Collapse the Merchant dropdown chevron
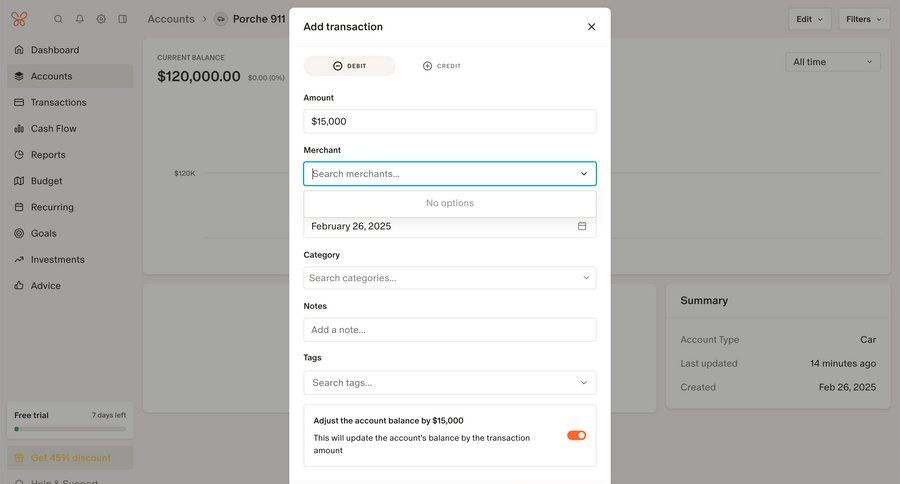900x484 pixels. [584, 173]
